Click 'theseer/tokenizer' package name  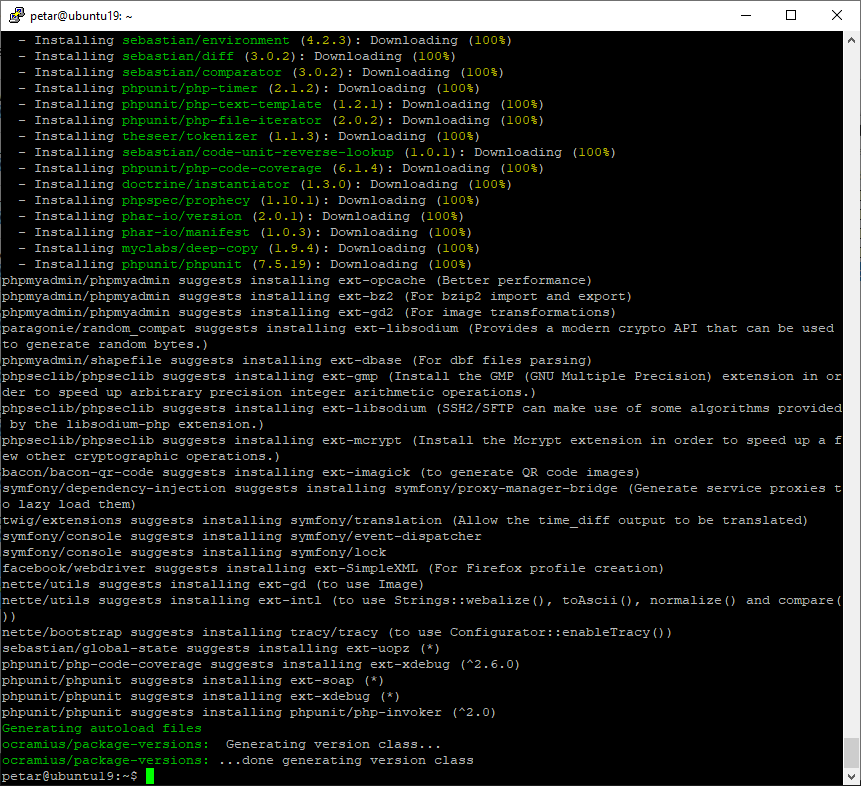(189, 136)
